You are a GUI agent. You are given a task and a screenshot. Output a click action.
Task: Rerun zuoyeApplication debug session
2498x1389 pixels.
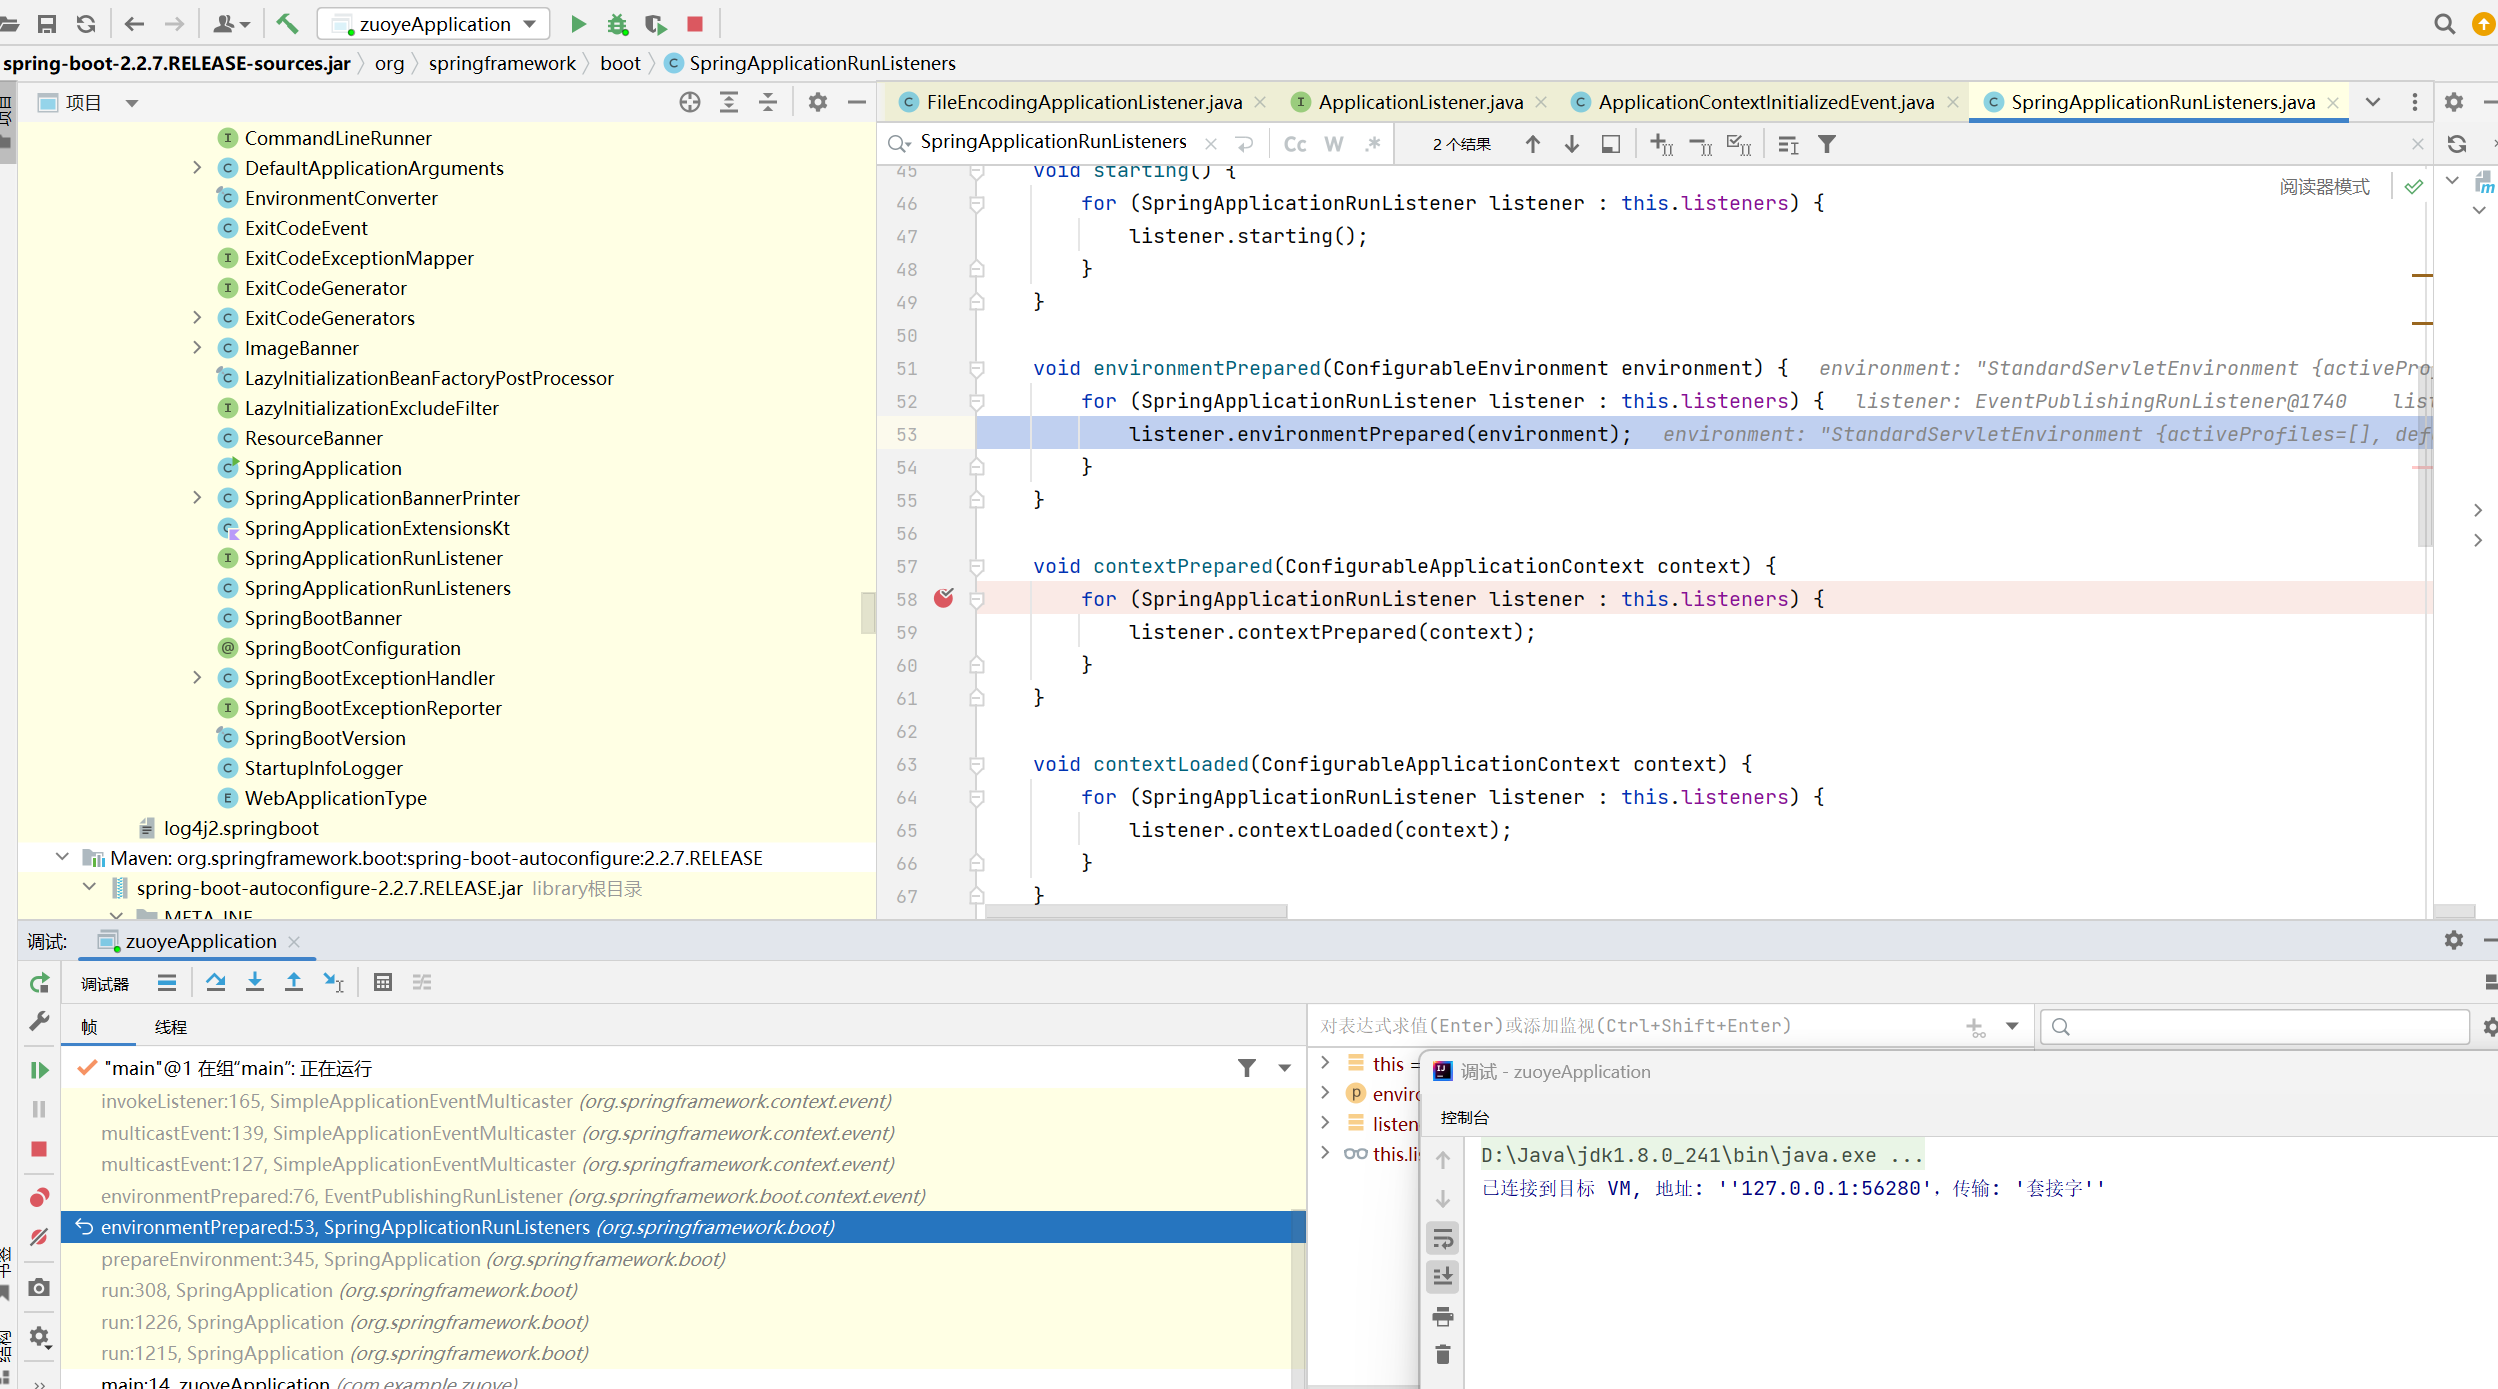coord(39,983)
